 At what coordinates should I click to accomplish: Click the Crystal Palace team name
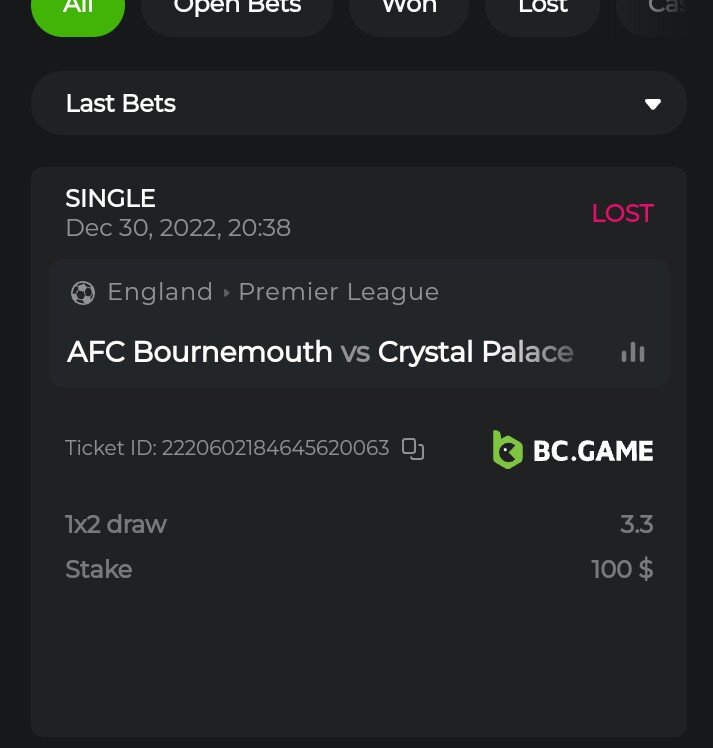click(476, 352)
